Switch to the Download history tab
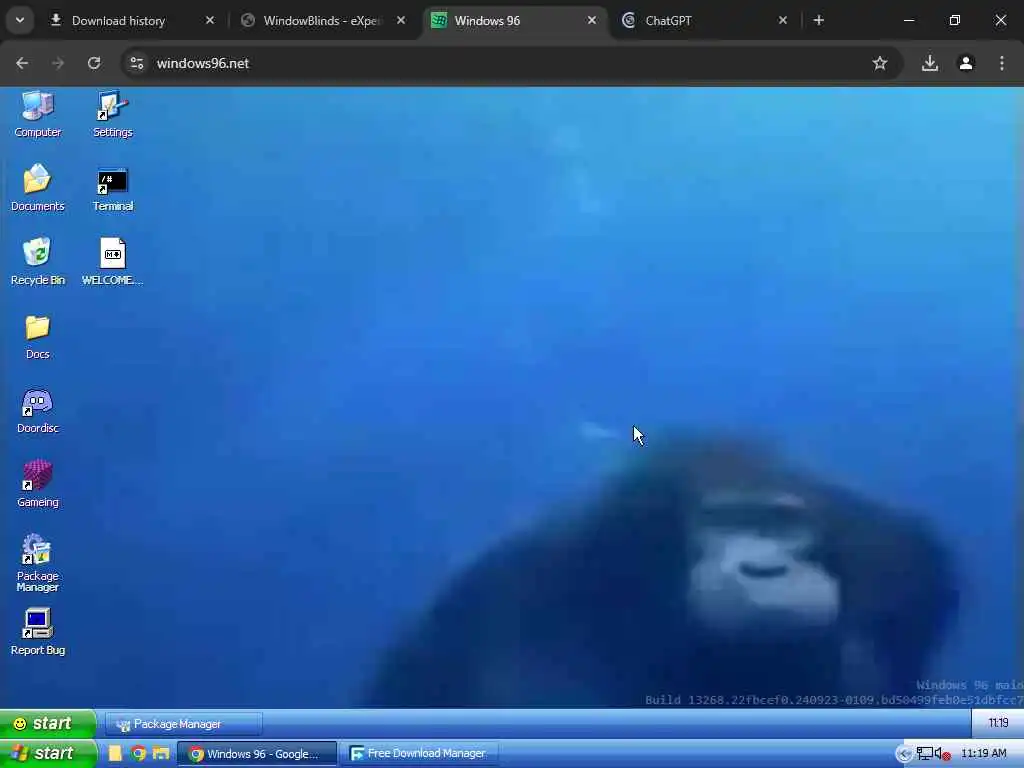 pos(118,21)
